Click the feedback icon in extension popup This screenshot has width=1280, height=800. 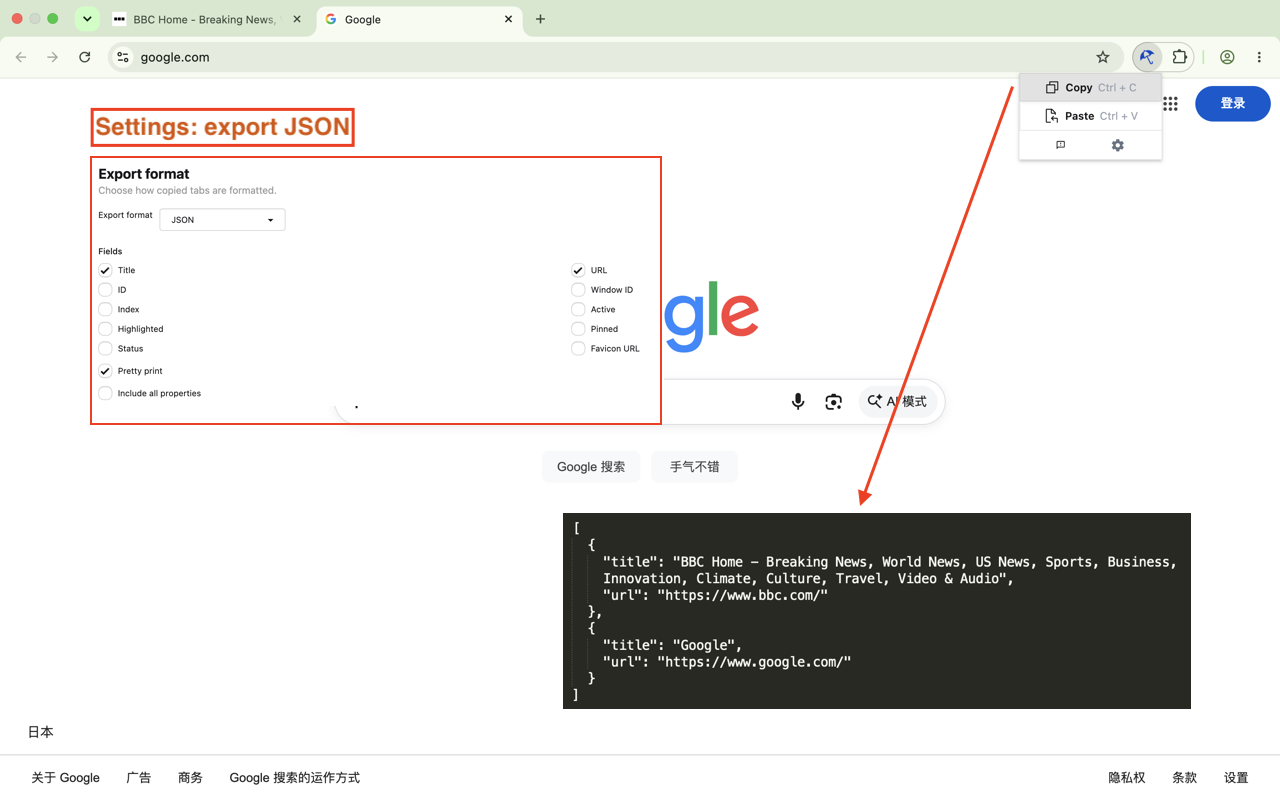point(1061,145)
